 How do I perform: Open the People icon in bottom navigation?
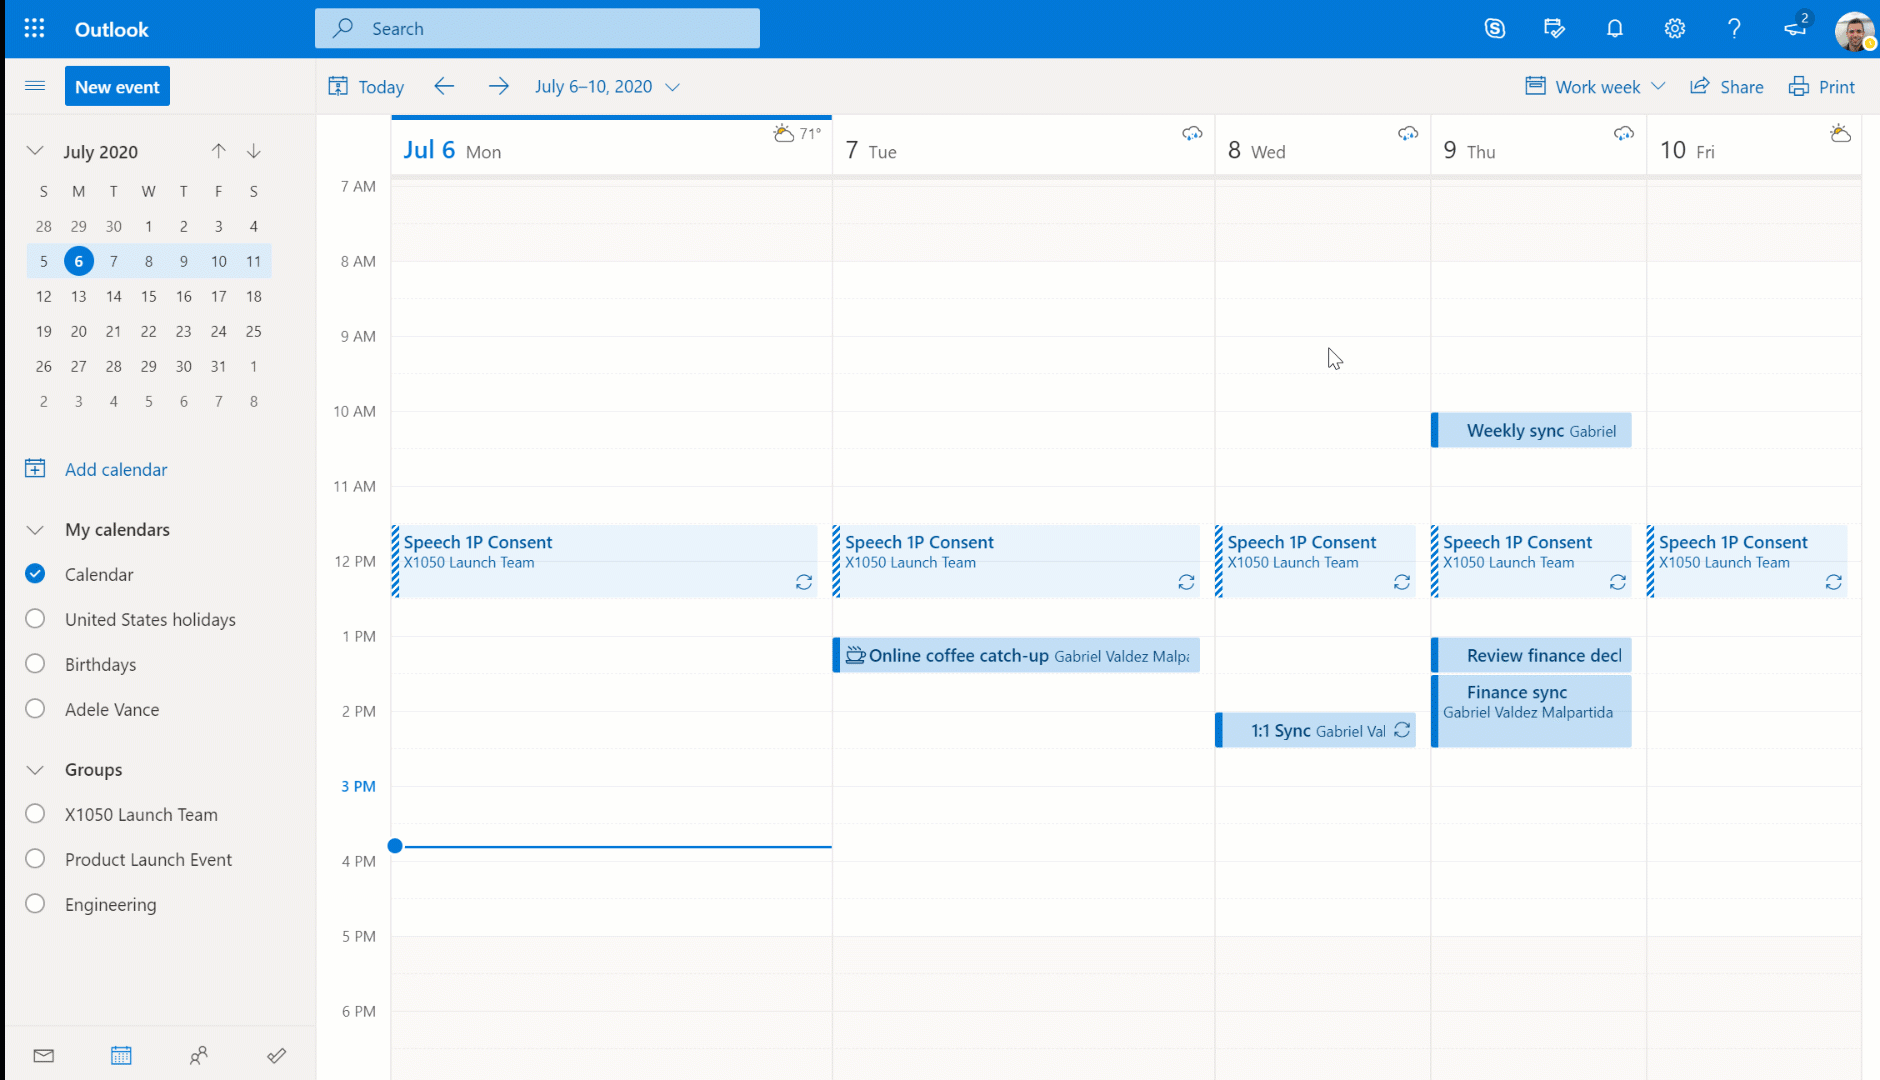click(198, 1055)
